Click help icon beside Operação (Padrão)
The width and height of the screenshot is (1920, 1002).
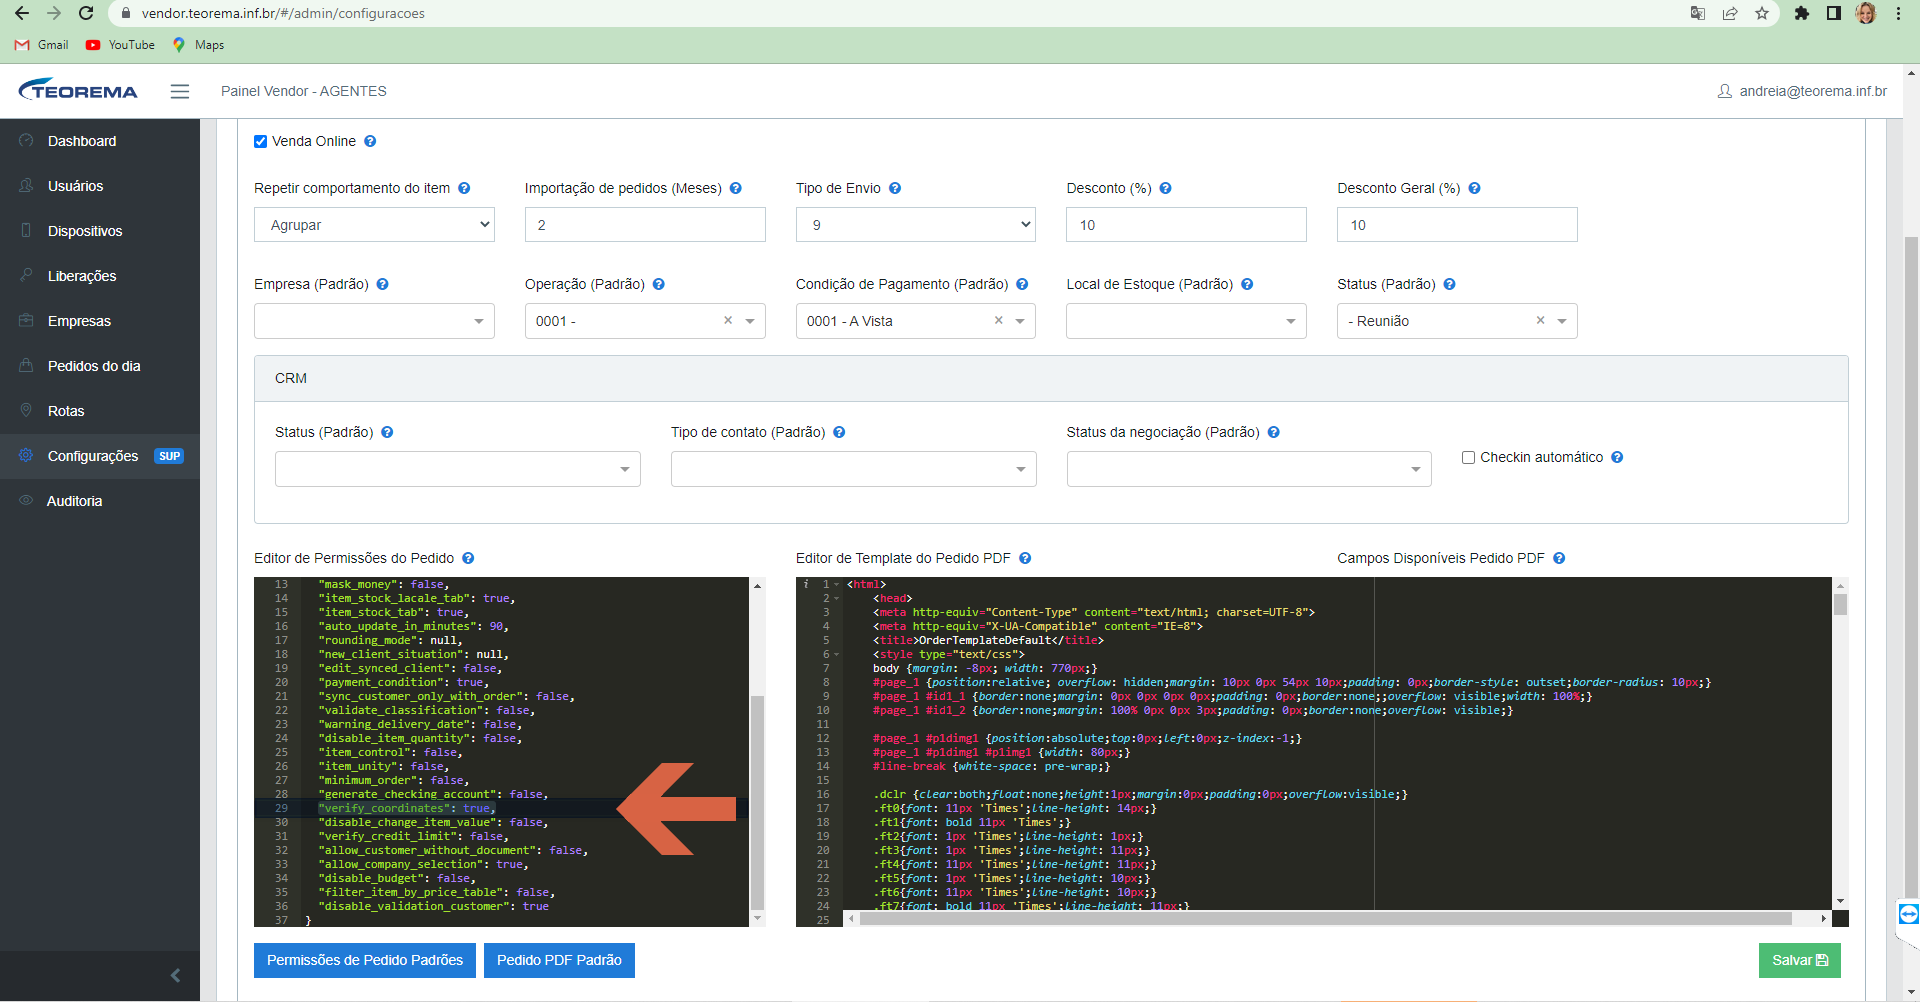[x=659, y=284]
